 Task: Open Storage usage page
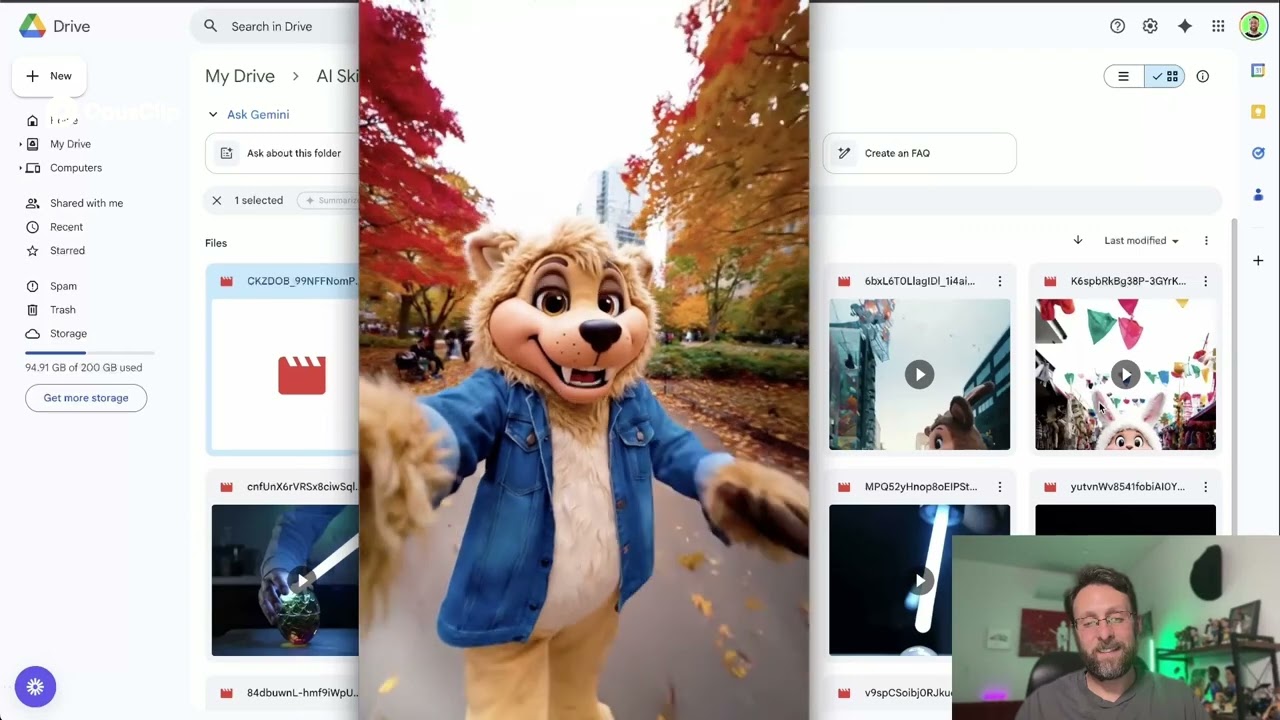[68, 334]
